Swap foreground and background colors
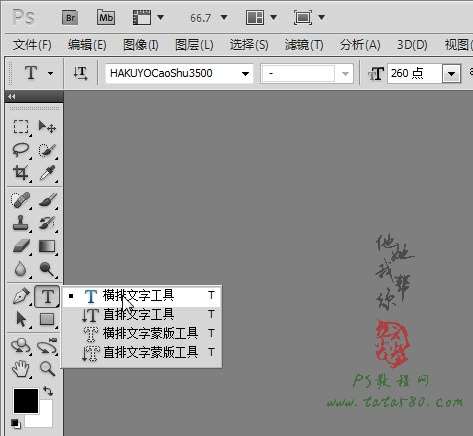Image resolution: width=473 pixels, height=436 pixels. pyautogui.click(x=48, y=391)
